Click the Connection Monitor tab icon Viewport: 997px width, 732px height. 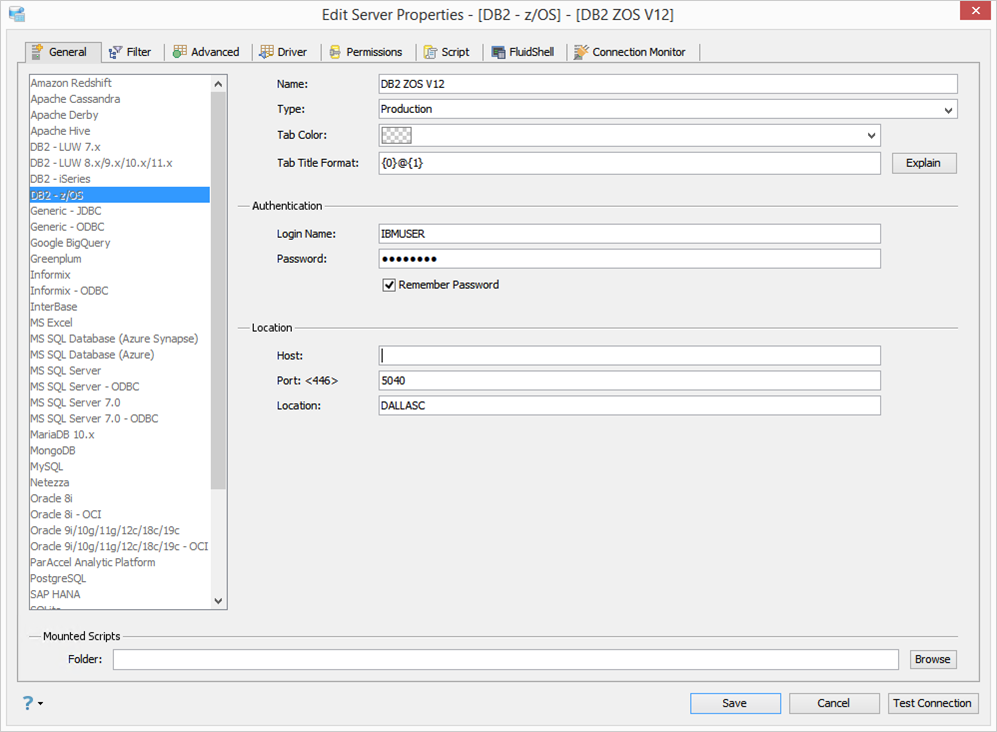click(581, 52)
